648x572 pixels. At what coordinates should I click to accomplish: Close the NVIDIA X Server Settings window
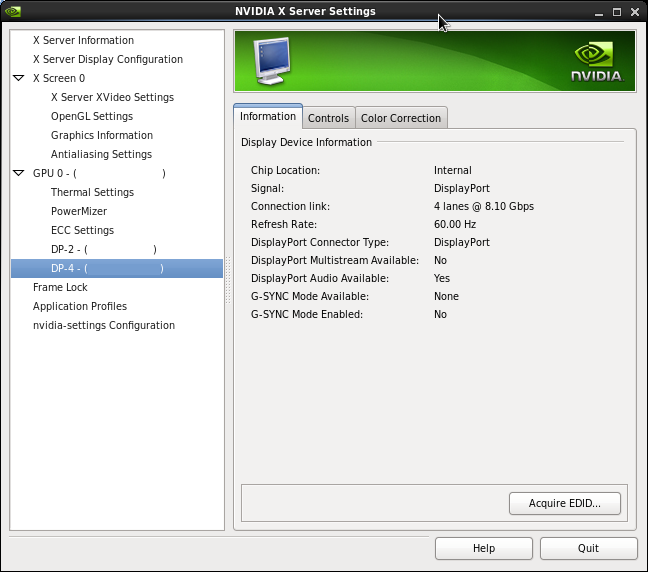tap(635, 12)
